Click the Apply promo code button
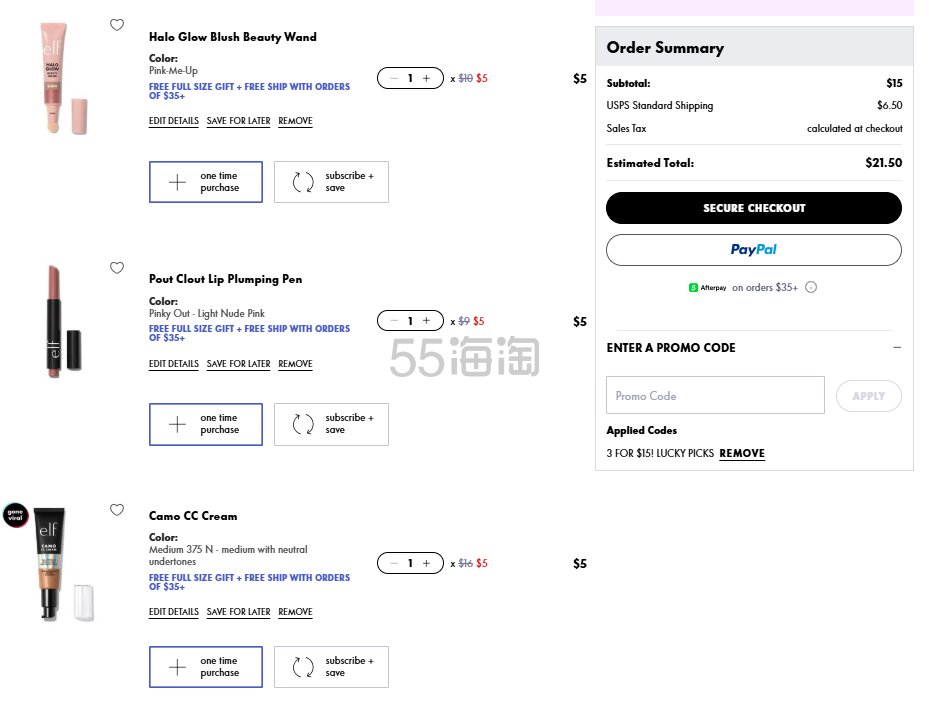The height and width of the screenshot is (713, 929). click(868, 396)
